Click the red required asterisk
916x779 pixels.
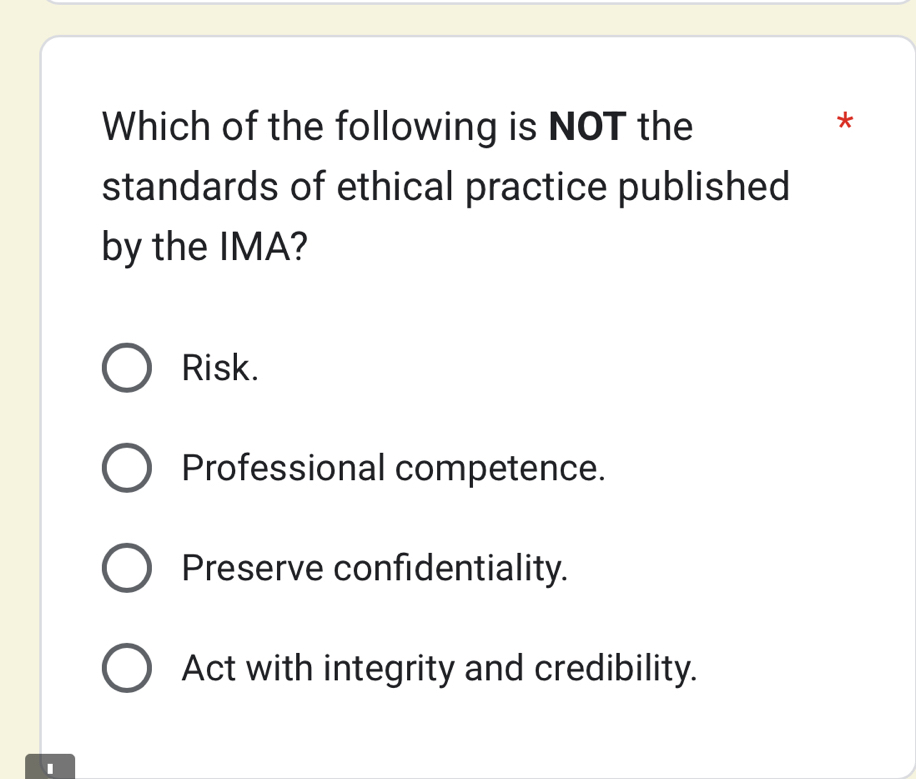coord(845,122)
